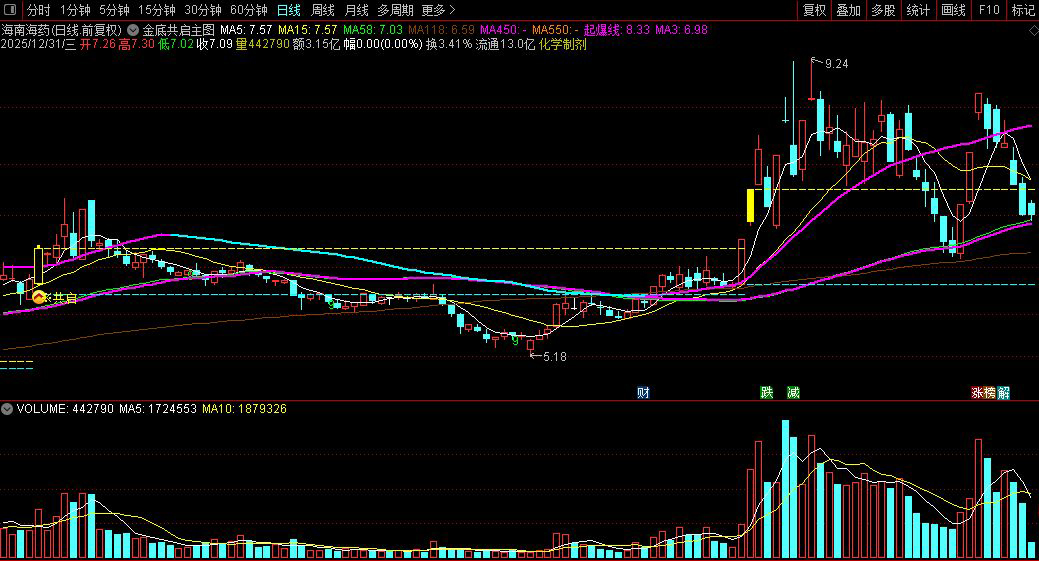Open the 统计 statistics tool
The width and height of the screenshot is (1039, 561).
coord(918,10)
